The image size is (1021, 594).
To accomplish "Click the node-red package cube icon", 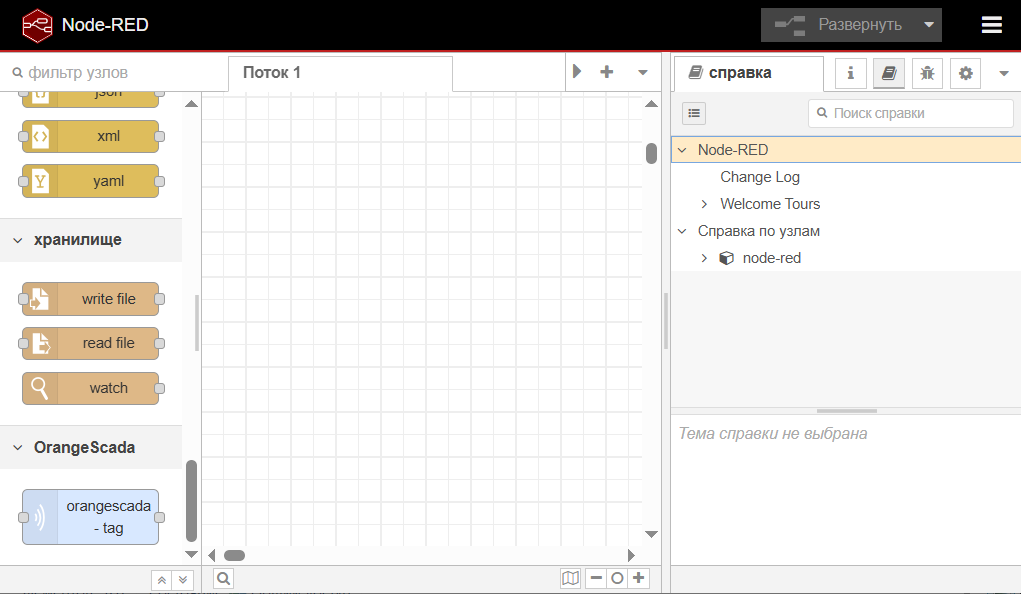I will [727, 258].
